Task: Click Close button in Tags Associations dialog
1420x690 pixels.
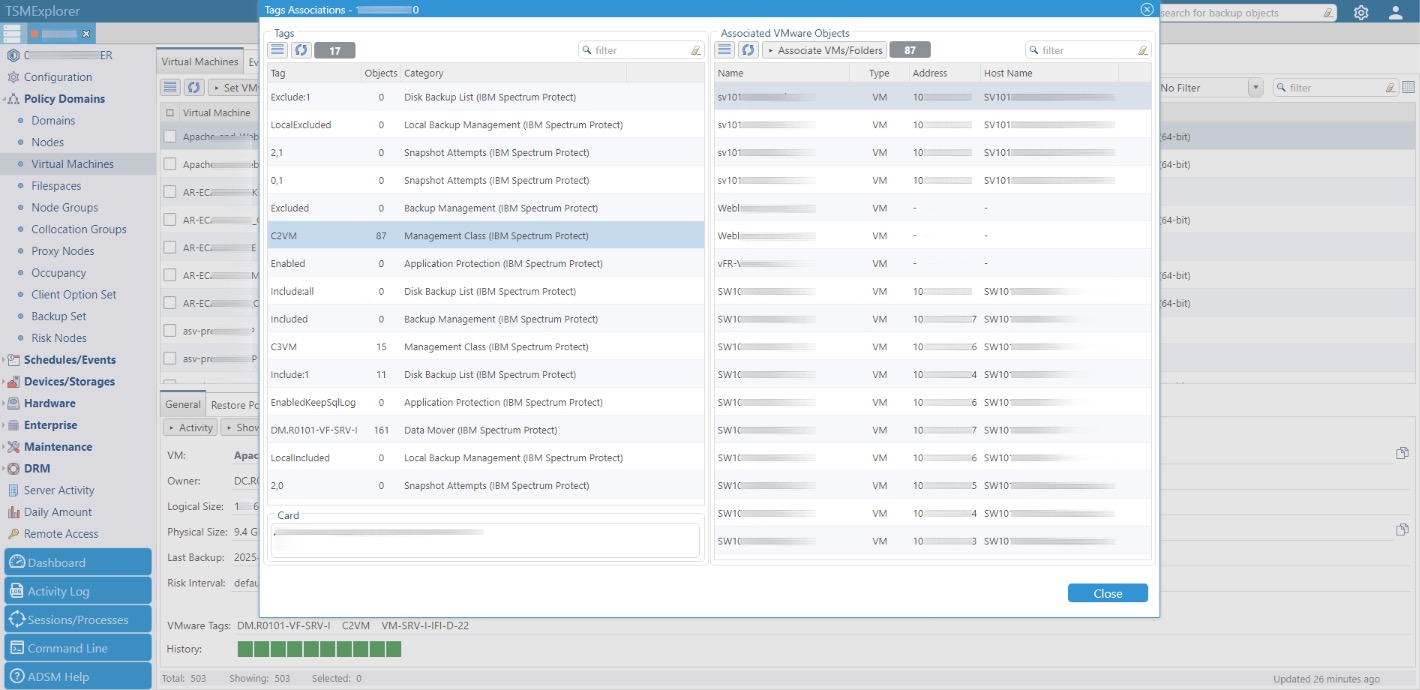Action: tap(1108, 593)
